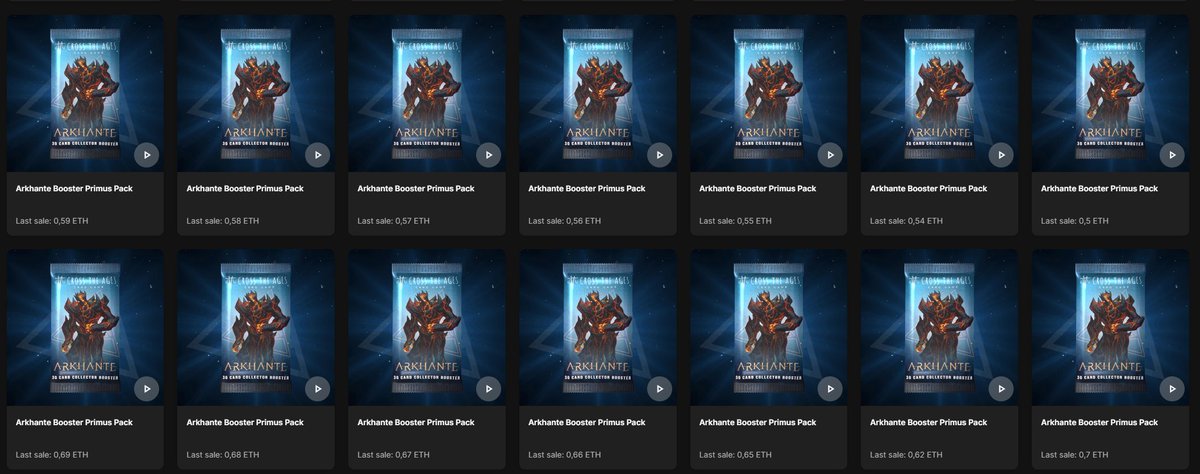Click Arkhante Booster Primus Pack title above 0,5 ETH
Viewport: 1200px width, 474px height.
1099,188
